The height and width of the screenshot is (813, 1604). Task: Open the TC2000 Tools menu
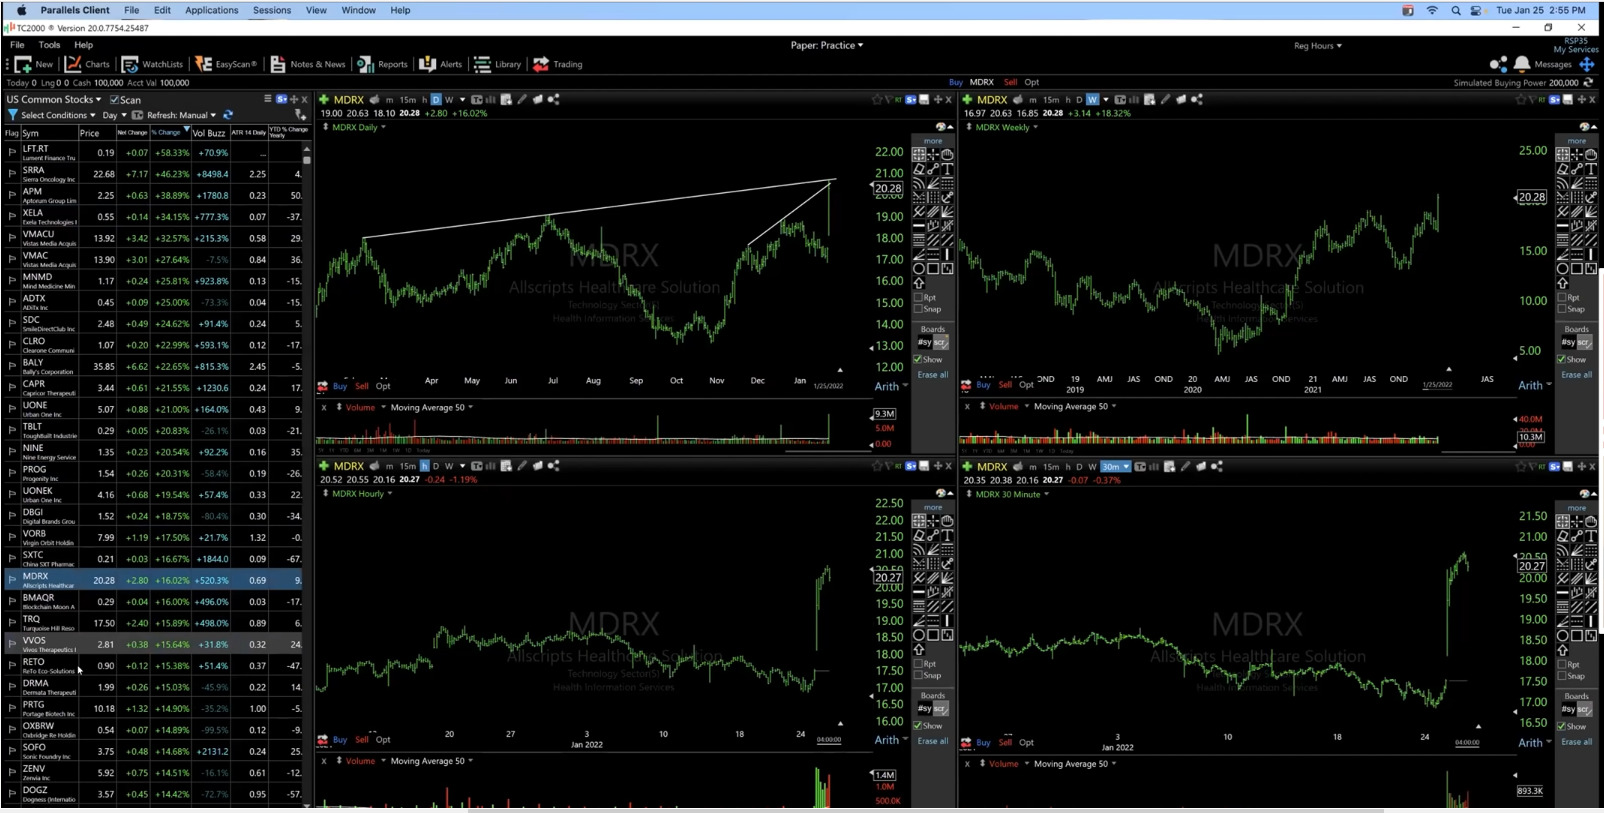pyautogui.click(x=49, y=45)
